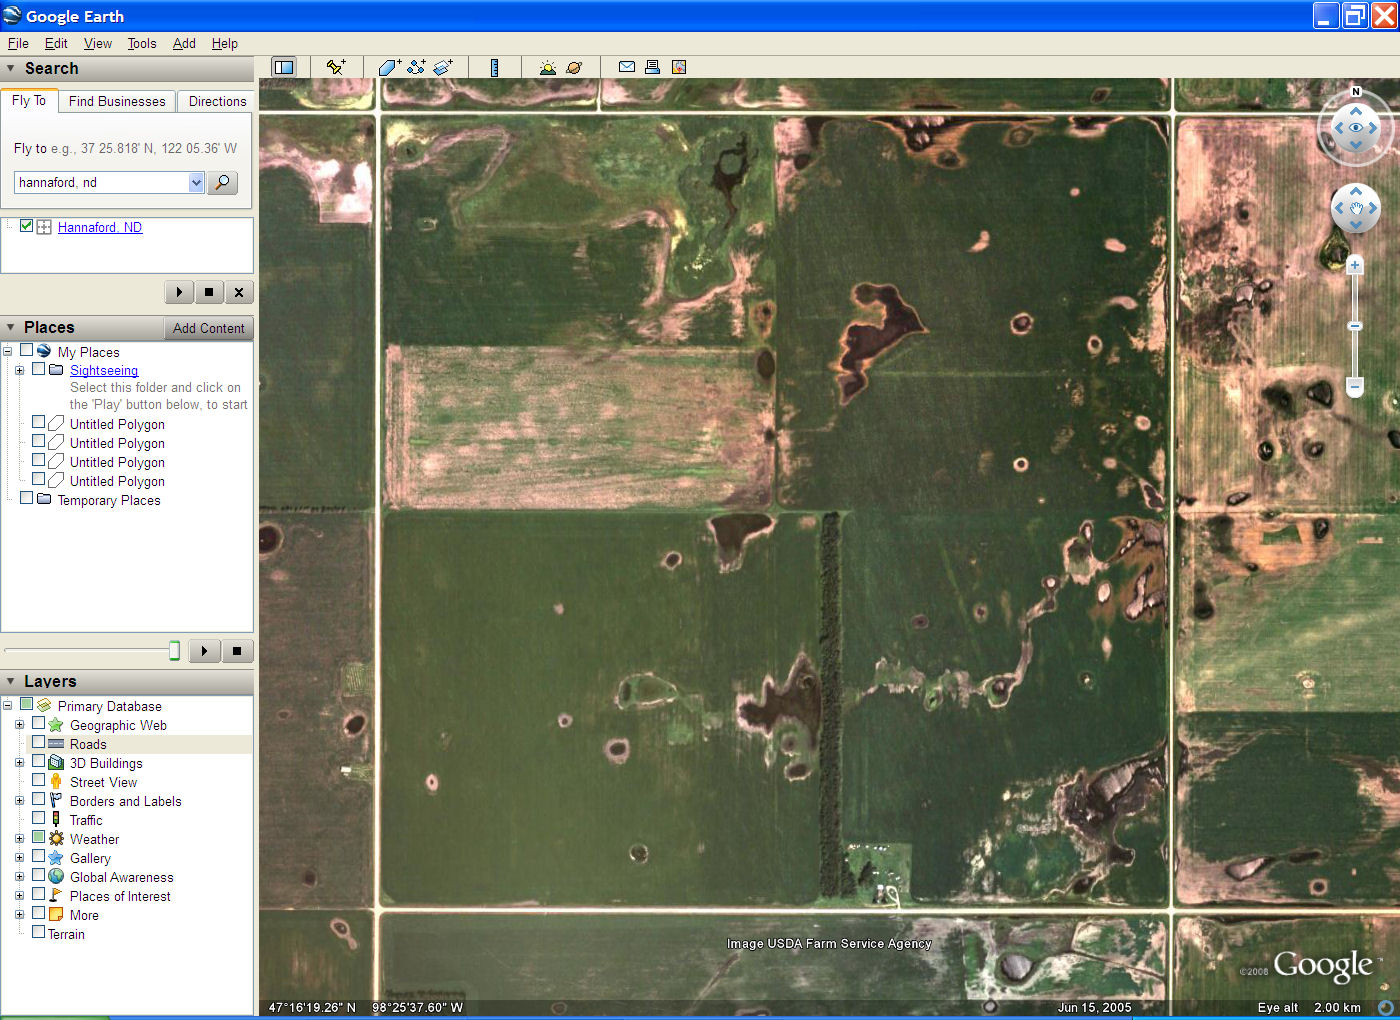Screen dimensions: 1400x1020
Task: Click the search magnifier button
Action: coord(222,182)
